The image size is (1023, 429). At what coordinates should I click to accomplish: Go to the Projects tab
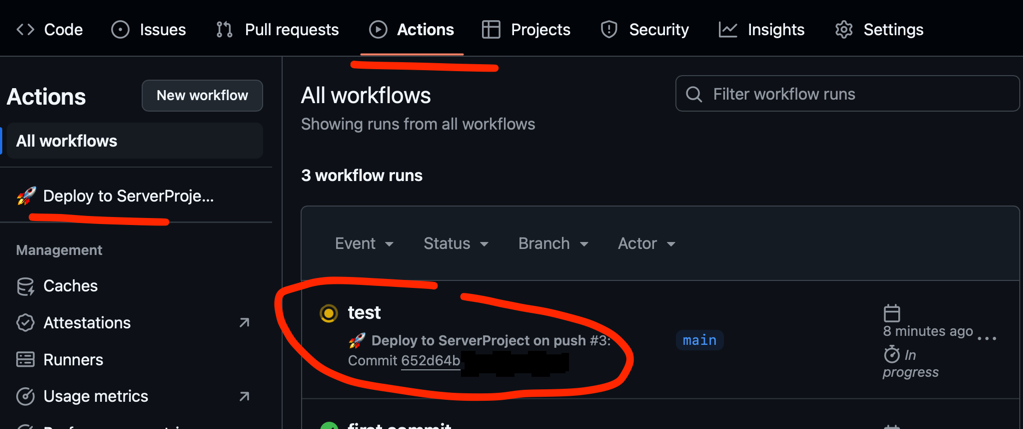(526, 30)
